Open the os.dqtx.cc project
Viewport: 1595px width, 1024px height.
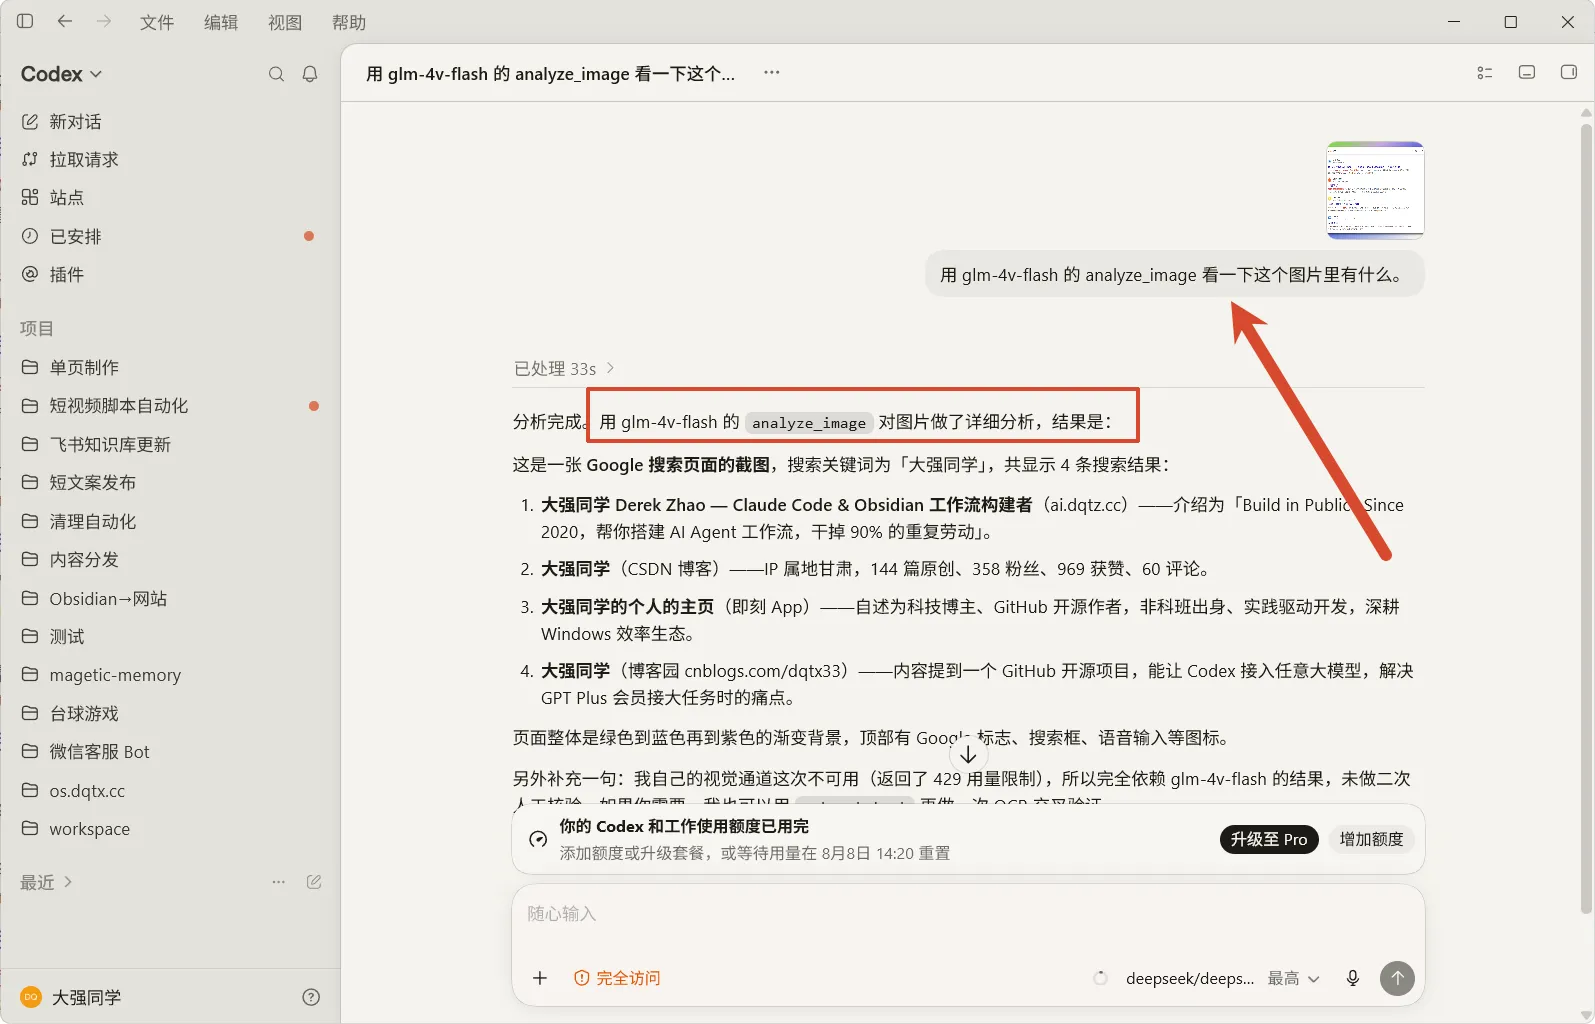pyautogui.click(x=87, y=791)
